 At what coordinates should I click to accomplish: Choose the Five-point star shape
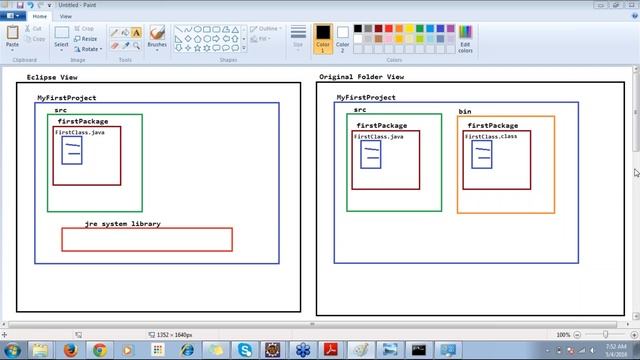(x=197, y=48)
